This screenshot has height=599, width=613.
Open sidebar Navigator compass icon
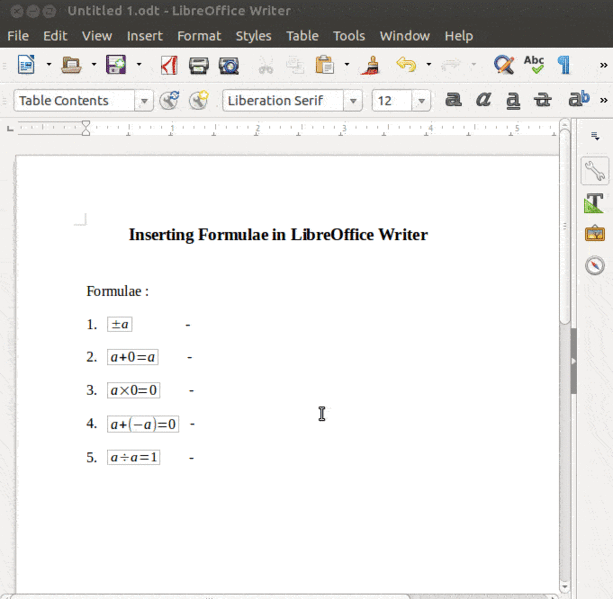595,265
